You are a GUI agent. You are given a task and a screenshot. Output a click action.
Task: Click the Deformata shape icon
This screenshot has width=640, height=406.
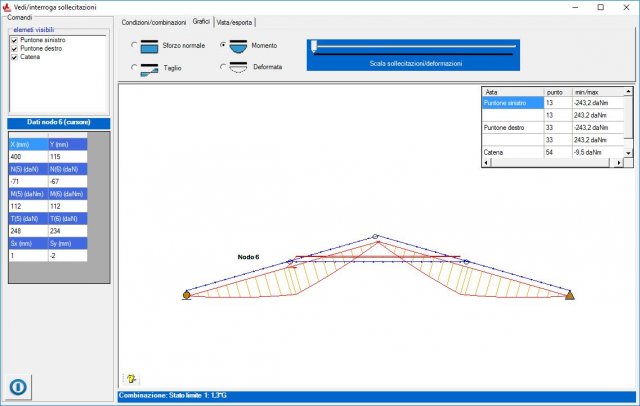coord(238,68)
